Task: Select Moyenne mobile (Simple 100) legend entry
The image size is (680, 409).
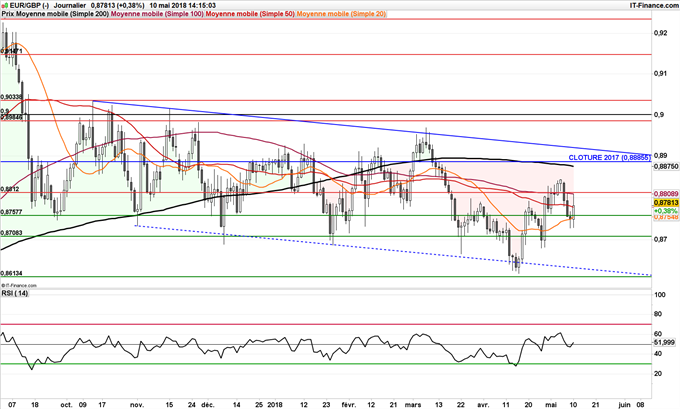Action: [x=157, y=14]
